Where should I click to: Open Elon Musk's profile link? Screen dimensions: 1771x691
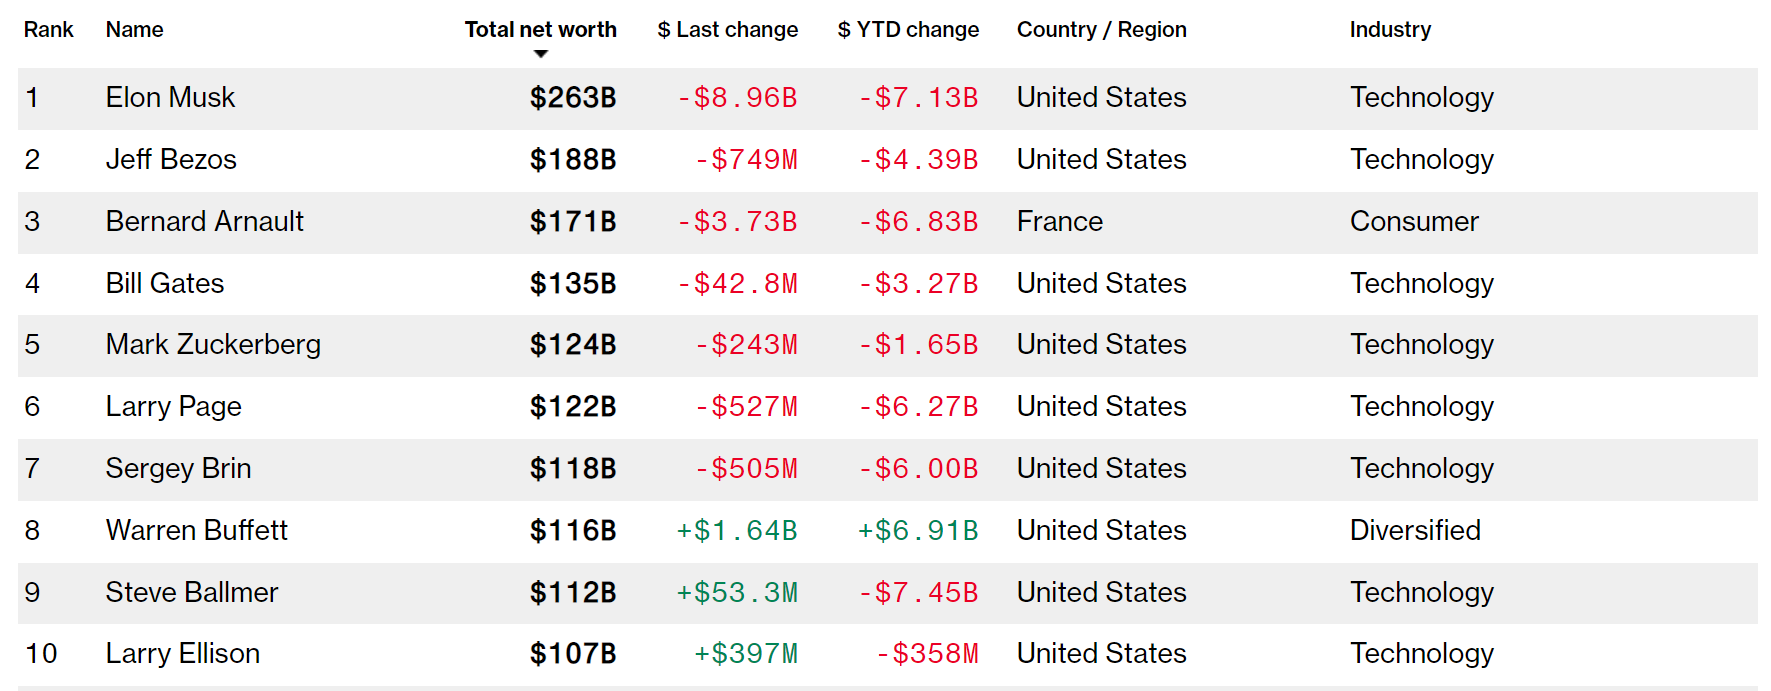point(170,98)
